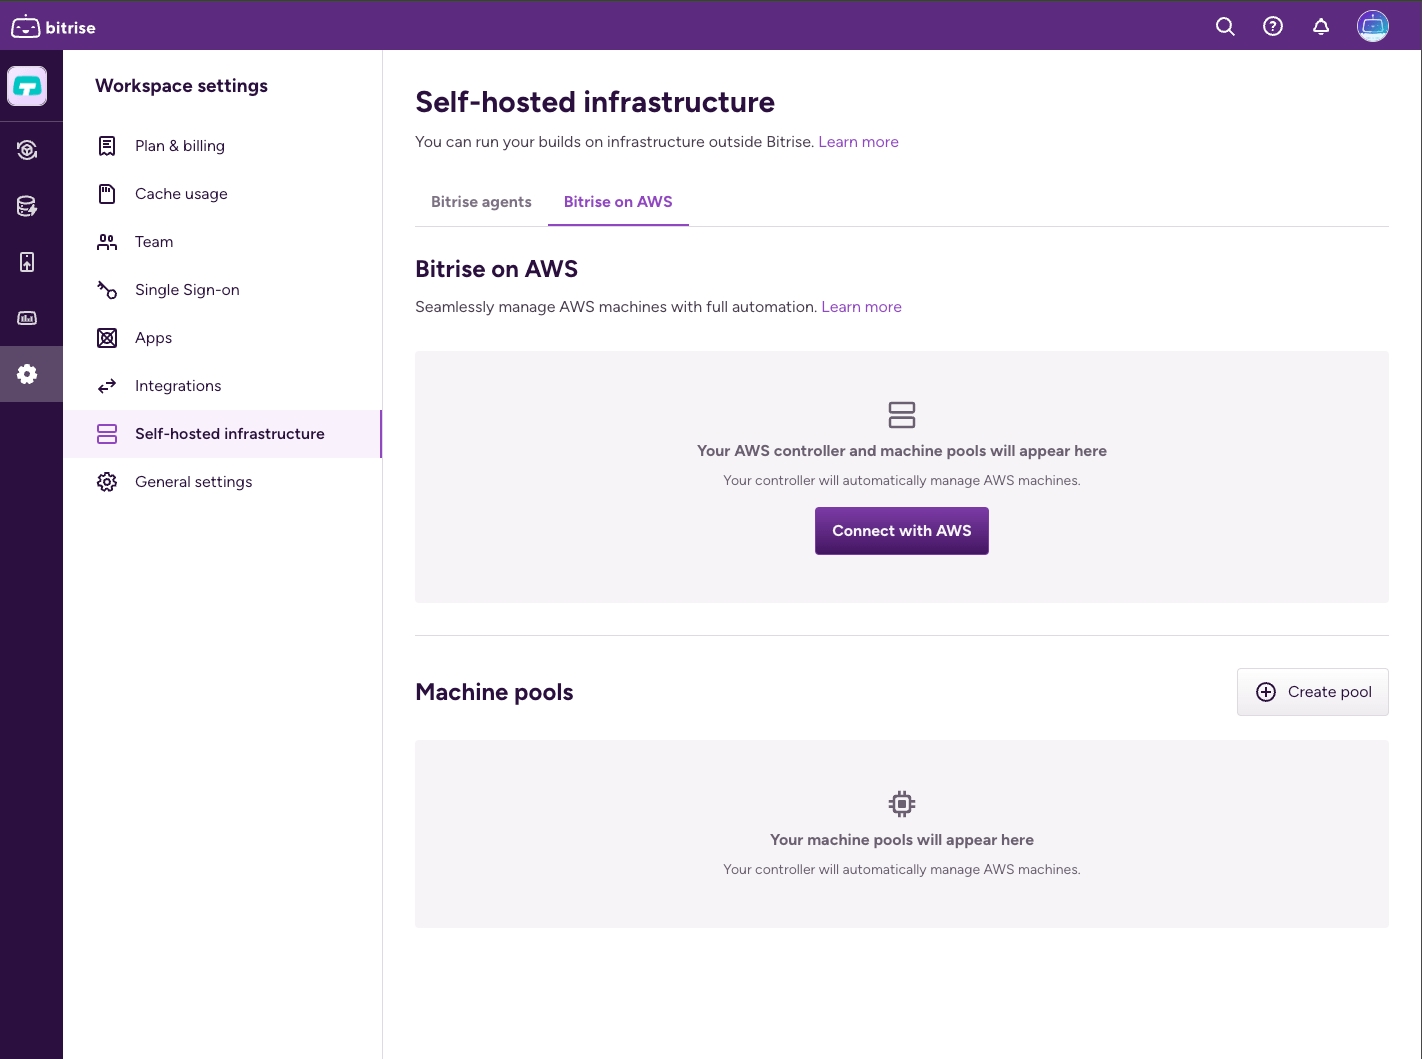
Task: Open the user avatar menu
Action: pyautogui.click(x=1373, y=26)
